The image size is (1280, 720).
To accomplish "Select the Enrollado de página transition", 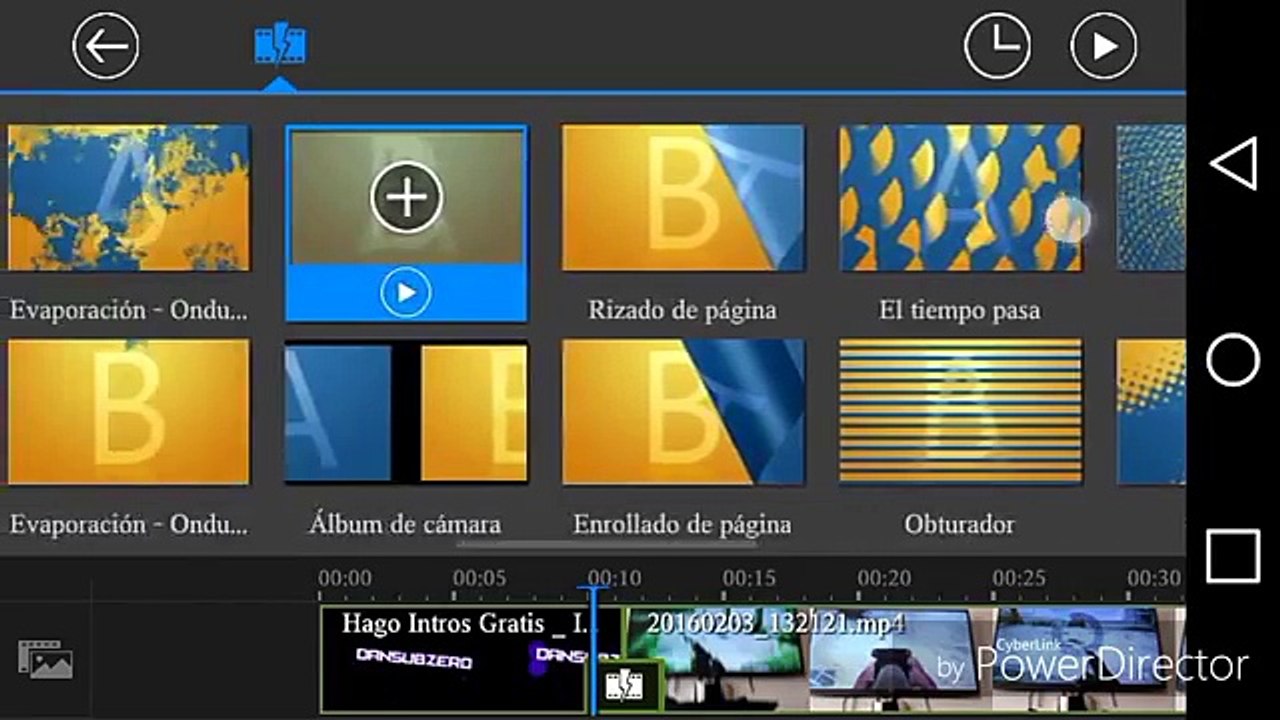I will [x=683, y=412].
